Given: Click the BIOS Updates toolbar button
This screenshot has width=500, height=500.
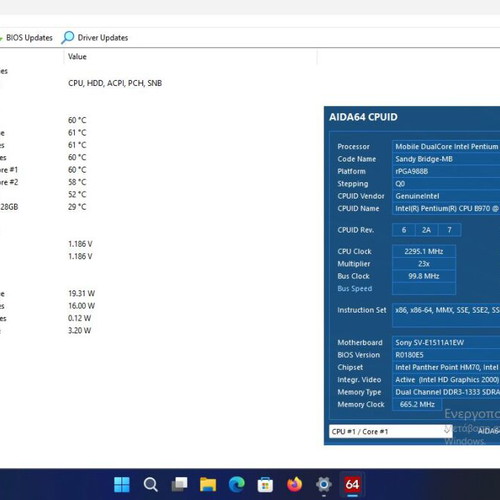Looking at the screenshot, I should tap(26, 38).
